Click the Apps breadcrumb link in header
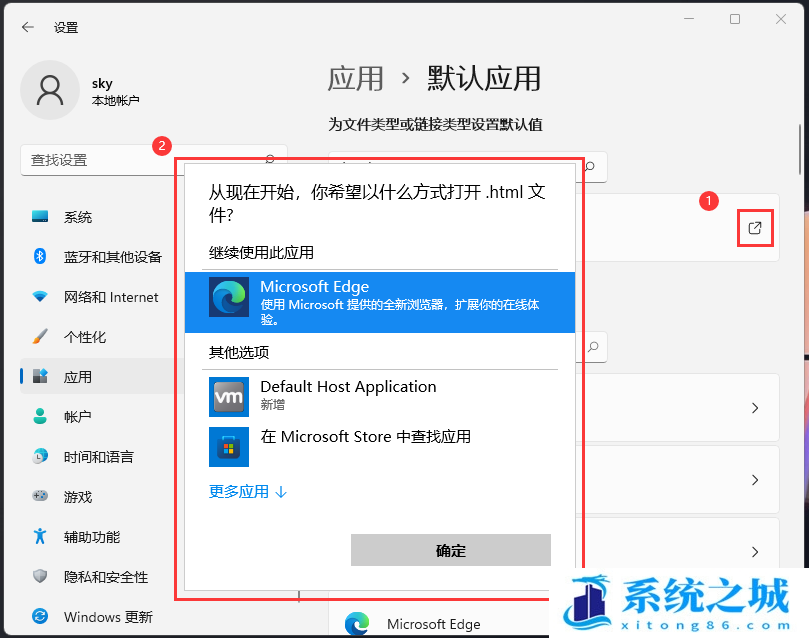The width and height of the screenshot is (809, 638). (356, 78)
